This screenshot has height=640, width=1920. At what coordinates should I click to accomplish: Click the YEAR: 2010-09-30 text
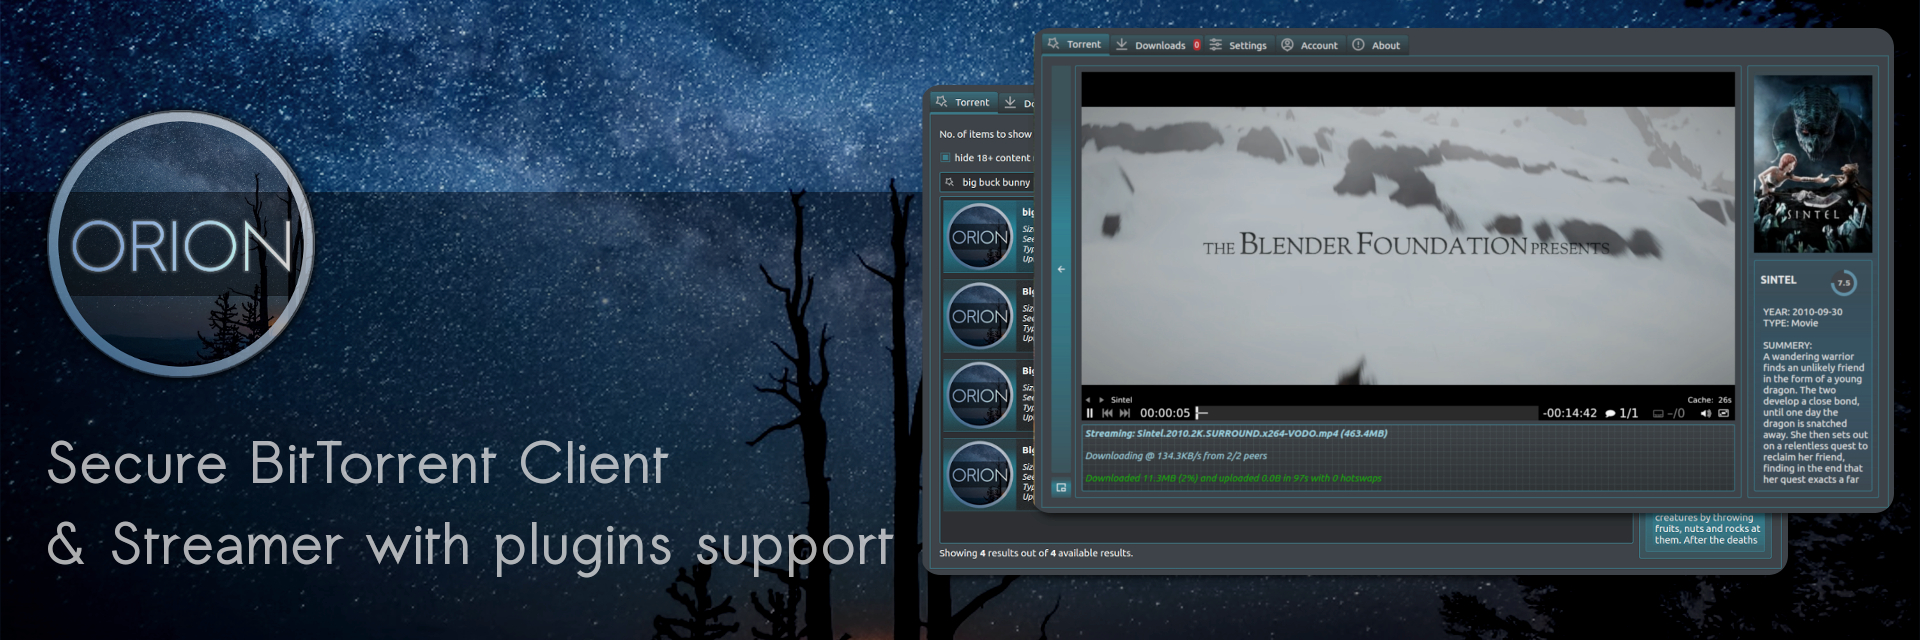click(1802, 312)
